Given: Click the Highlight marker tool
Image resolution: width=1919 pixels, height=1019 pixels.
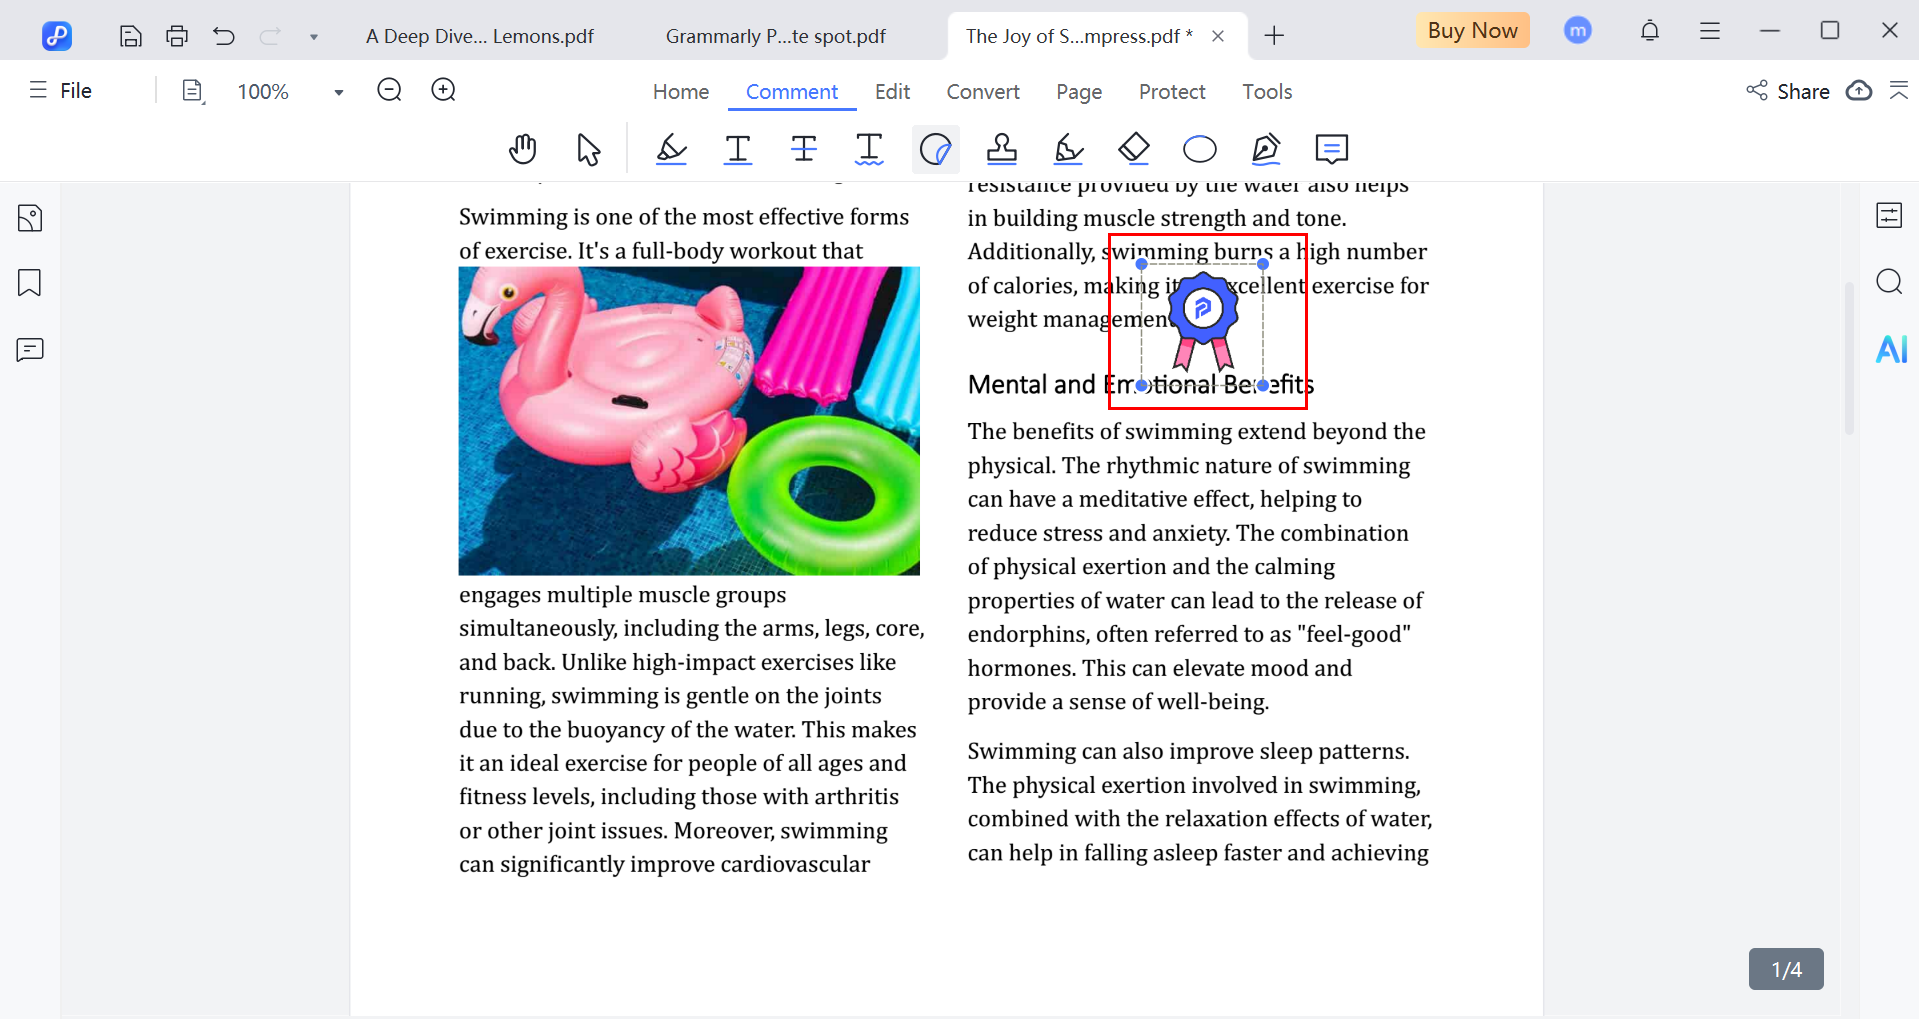Looking at the screenshot, I should coord(671,149).
